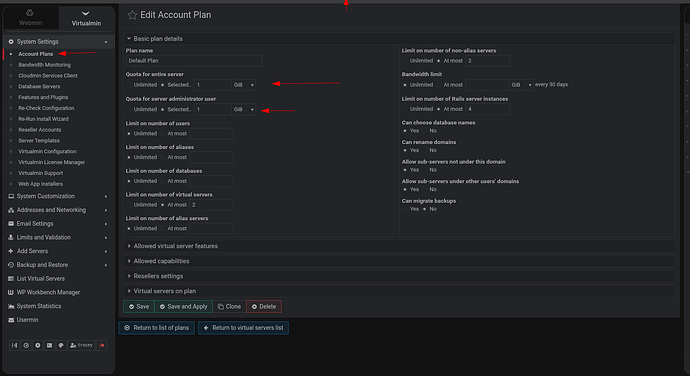Open Bandwidth Monitoring in the sidebar
The image size is (690, 376).
44,65
